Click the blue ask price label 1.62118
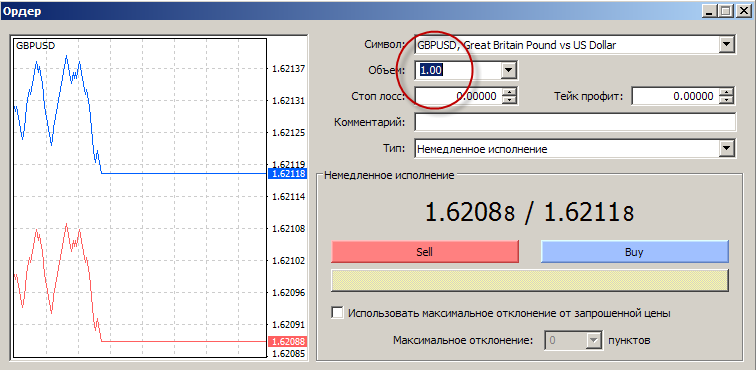The width and height of the screenshot is (756, 370). tap(288, 174)
